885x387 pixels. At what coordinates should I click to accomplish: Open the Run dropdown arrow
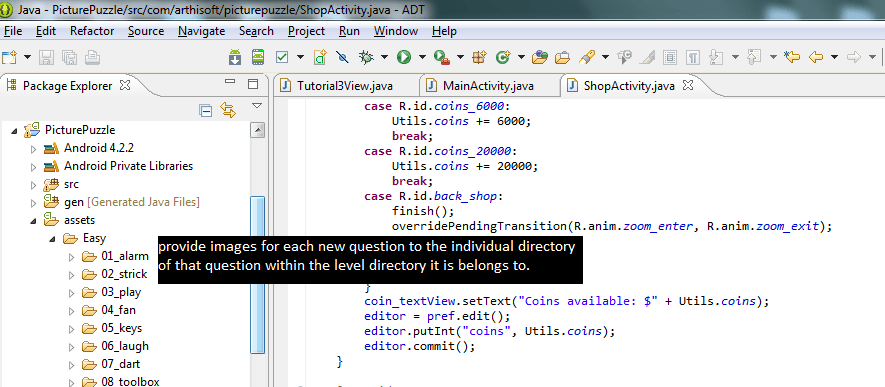(x=421, y=57)
